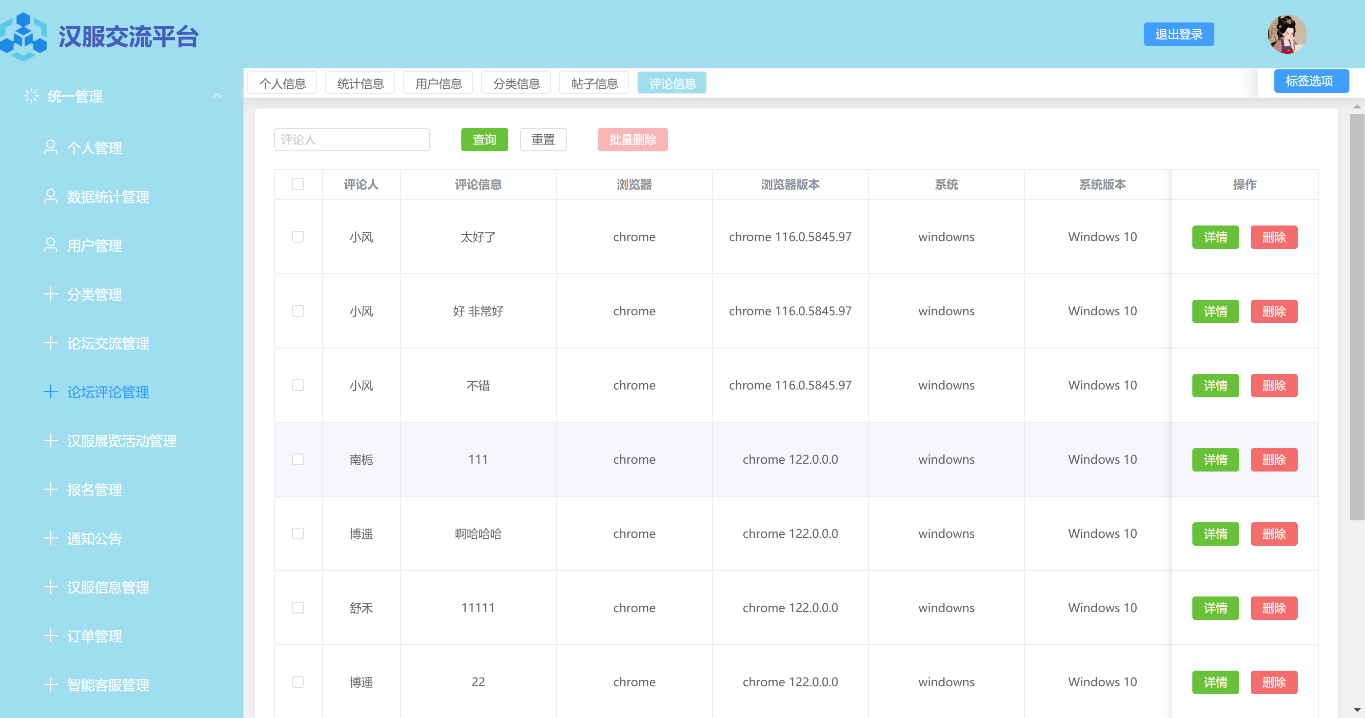1365x718 pixels.
Task: Go to 汉服展览活动管理 menu item
Action: (x=121, y=441)
